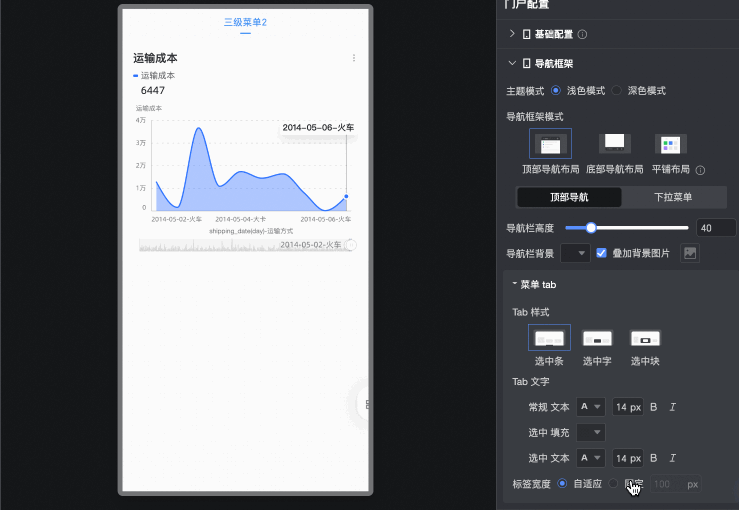Collapse the 导航框架 section
739x510 pixels.
[512, 63]
